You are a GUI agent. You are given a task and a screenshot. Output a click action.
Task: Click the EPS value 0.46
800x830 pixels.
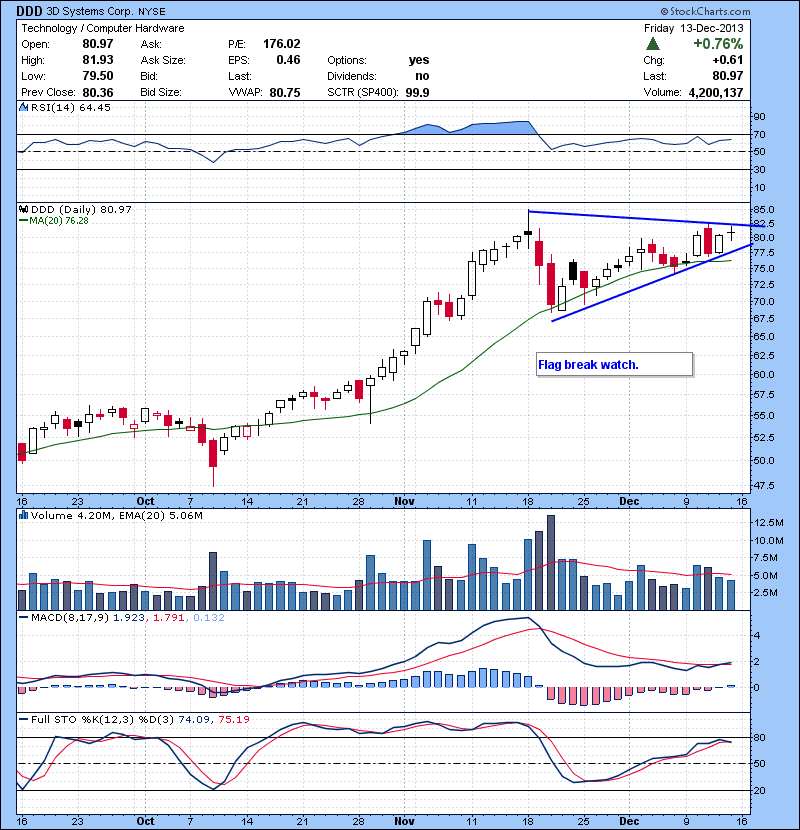coord(289,60)
